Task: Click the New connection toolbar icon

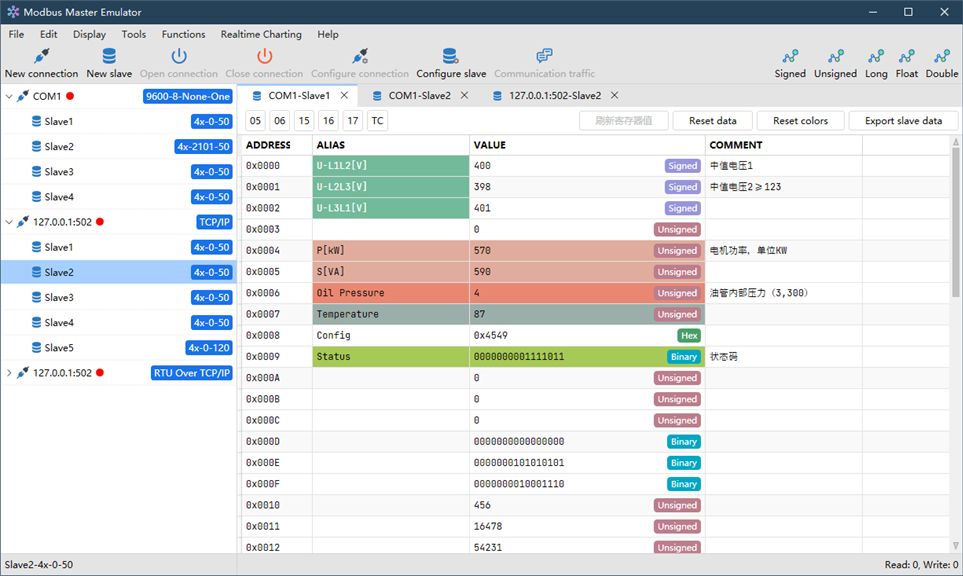Action: (41, 56)
